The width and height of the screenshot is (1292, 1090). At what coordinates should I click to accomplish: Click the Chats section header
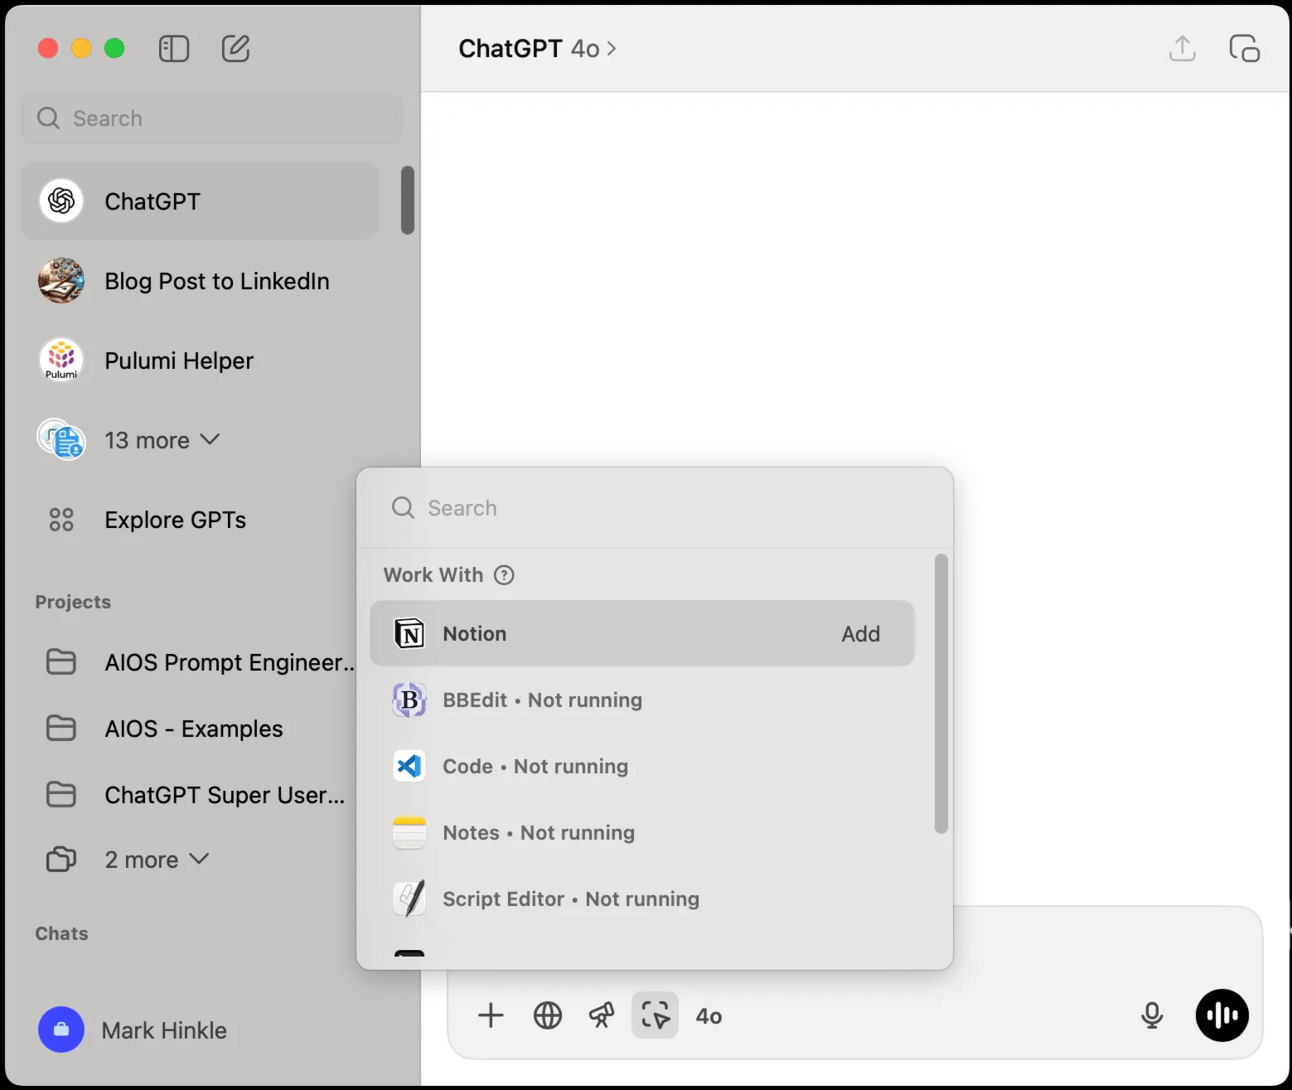(62, 933)
